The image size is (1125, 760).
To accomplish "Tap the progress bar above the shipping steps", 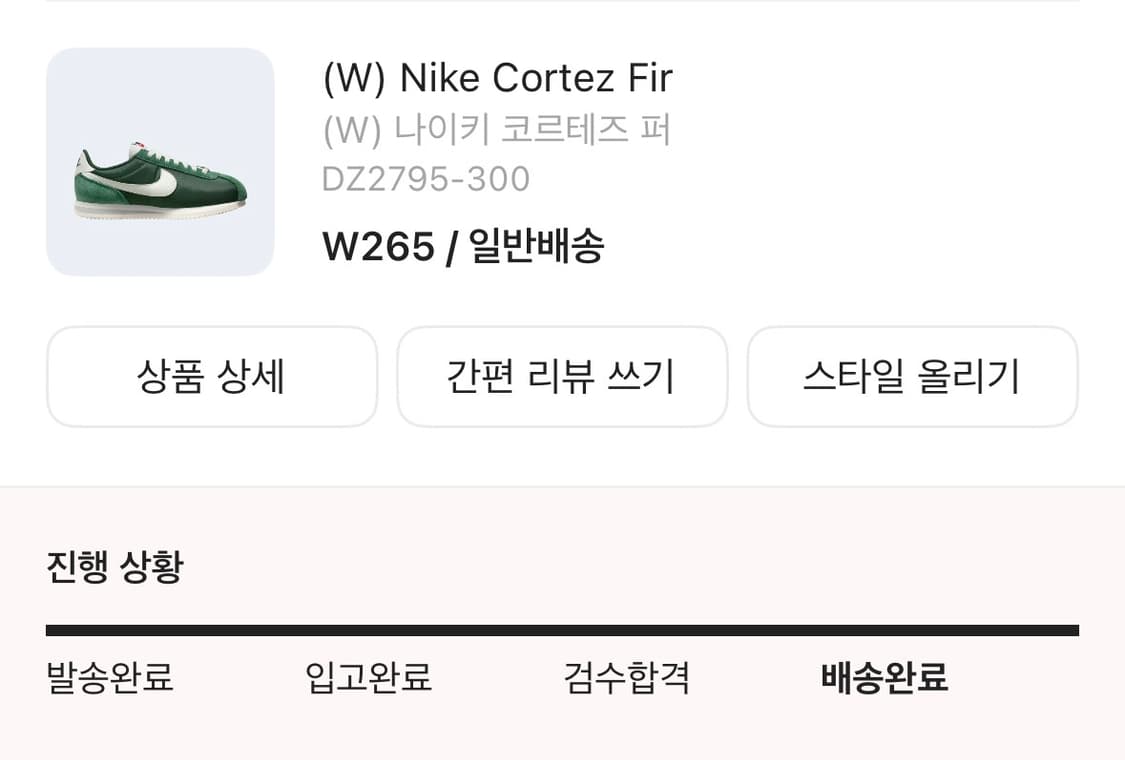I will [562, 628].
